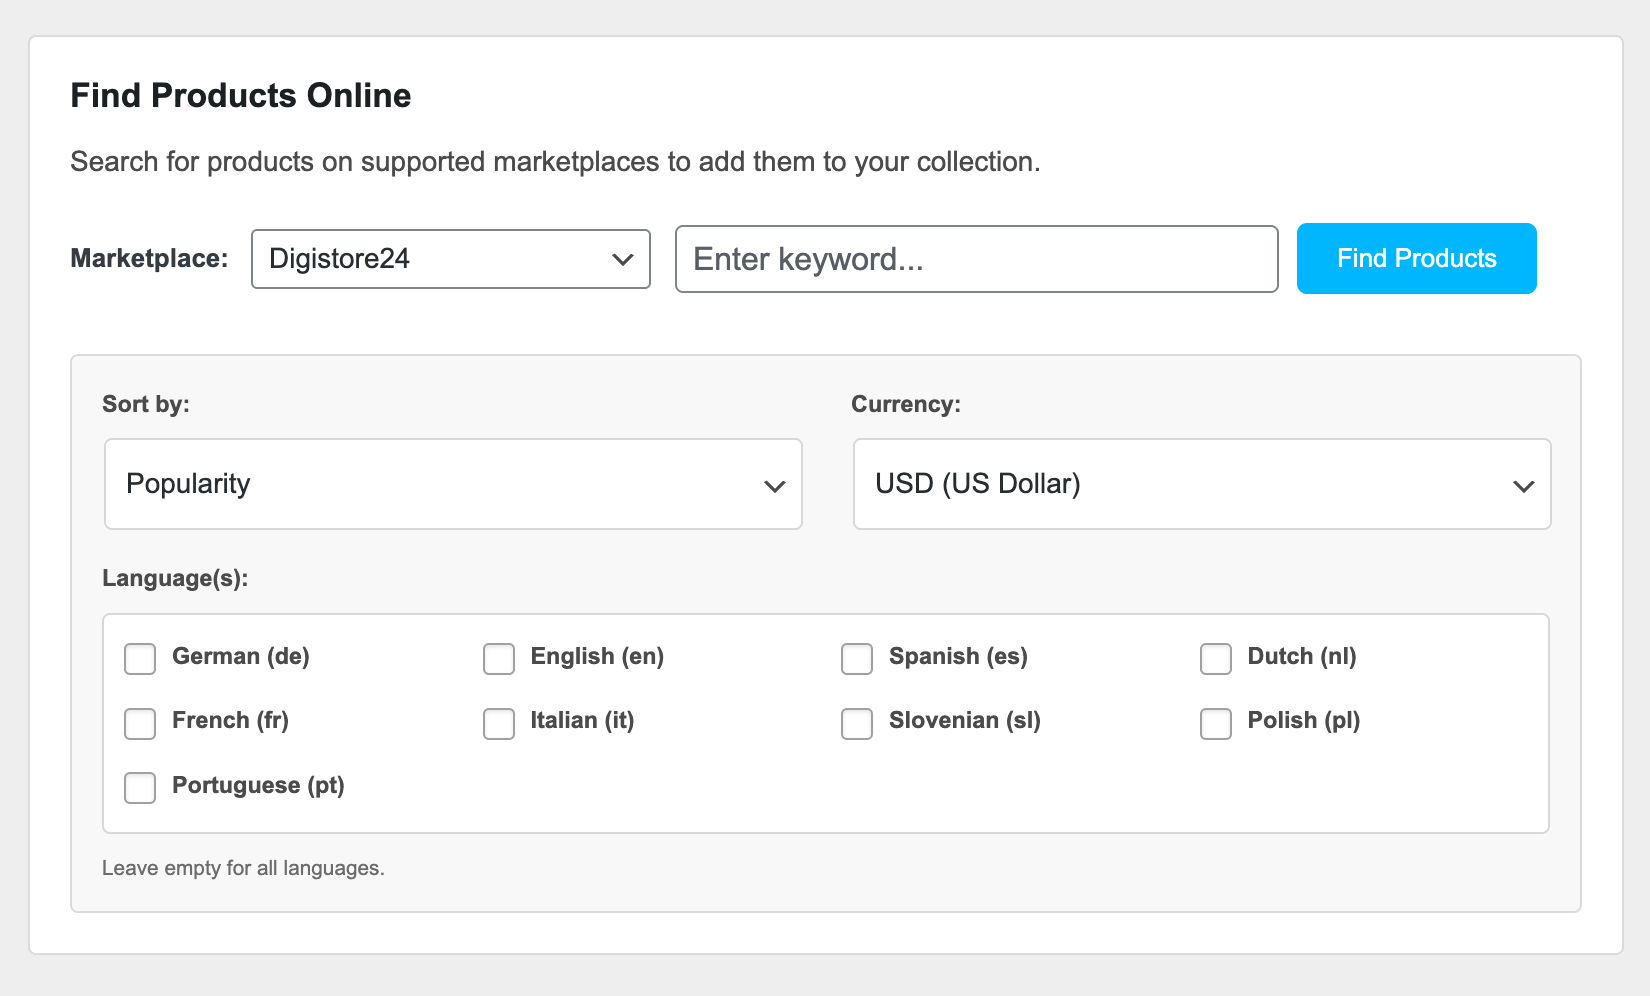Click the keyword search input field
The height and width of the screenshot is (996, 1650).
pyautogui.click(x=976, y=259)
